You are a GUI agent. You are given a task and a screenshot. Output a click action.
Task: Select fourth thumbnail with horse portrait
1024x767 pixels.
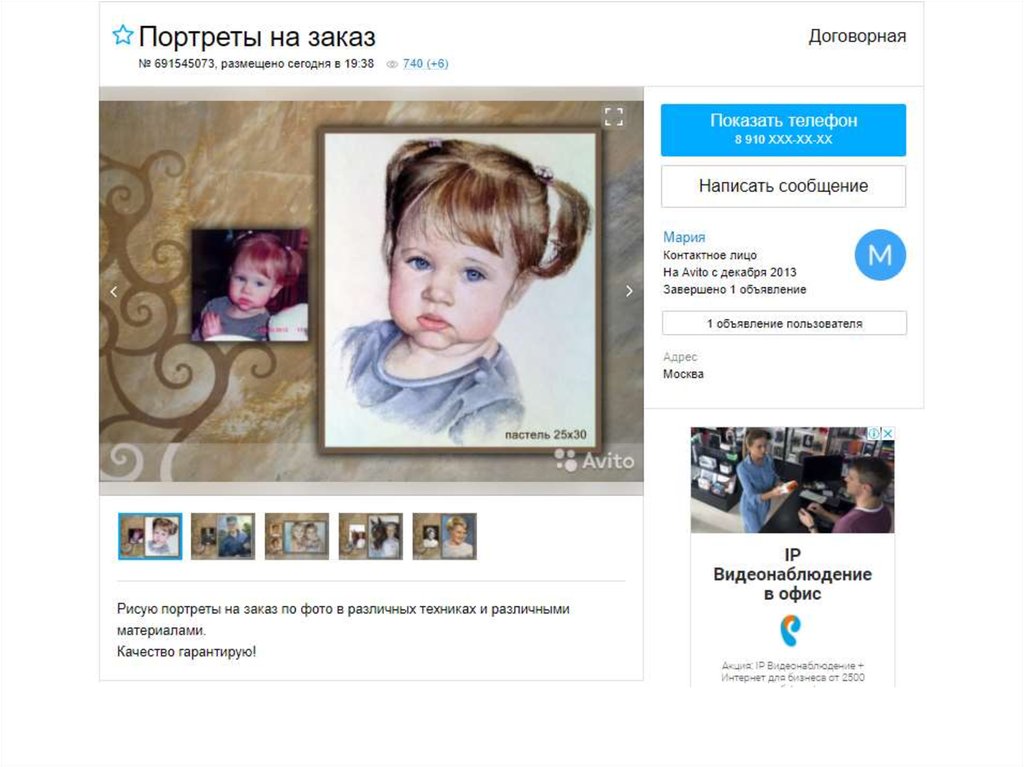(x=371, y=536)
